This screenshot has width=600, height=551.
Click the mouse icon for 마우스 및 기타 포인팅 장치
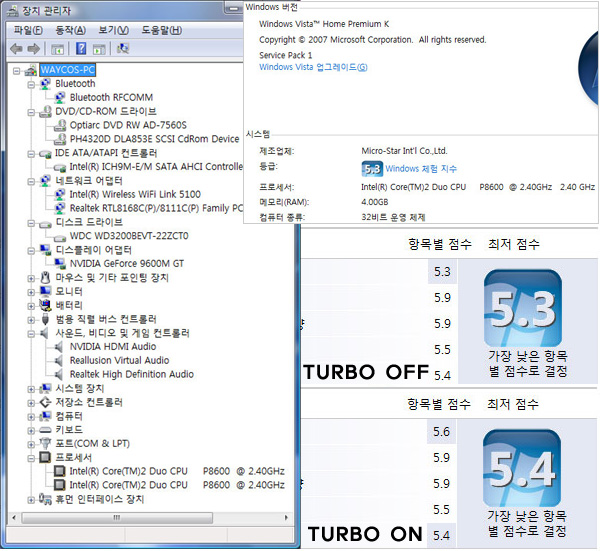pyautogui.click(x=45, y=277)
